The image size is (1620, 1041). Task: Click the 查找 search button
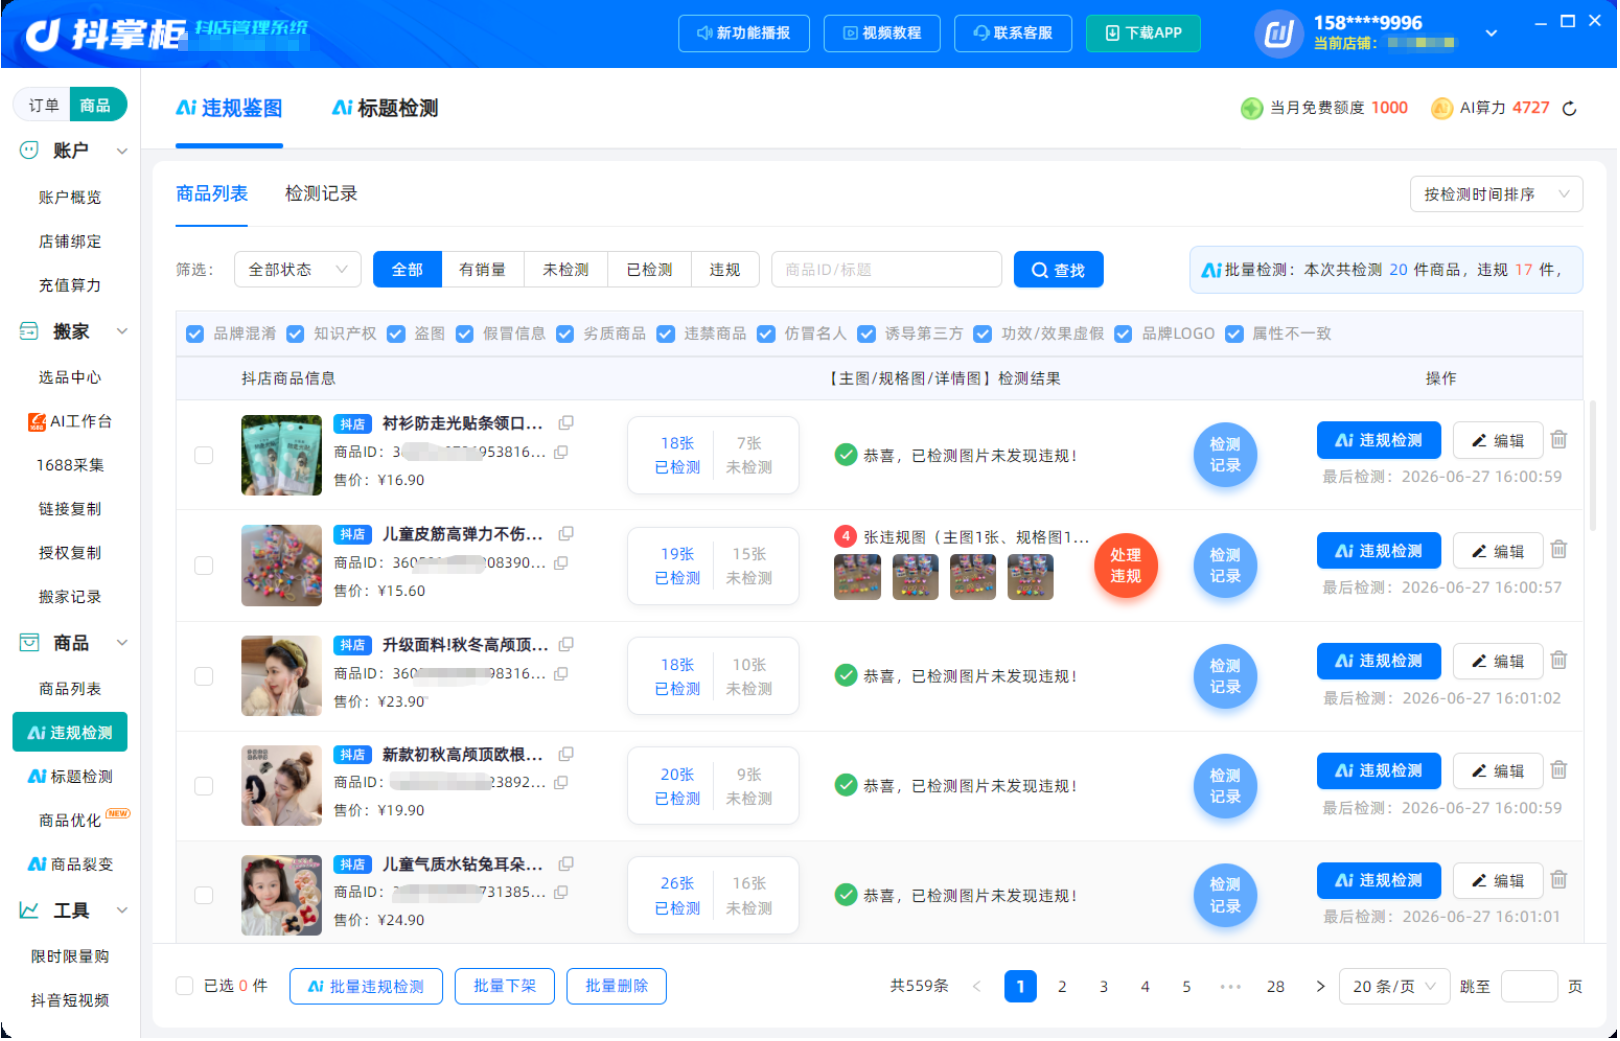1060,270
